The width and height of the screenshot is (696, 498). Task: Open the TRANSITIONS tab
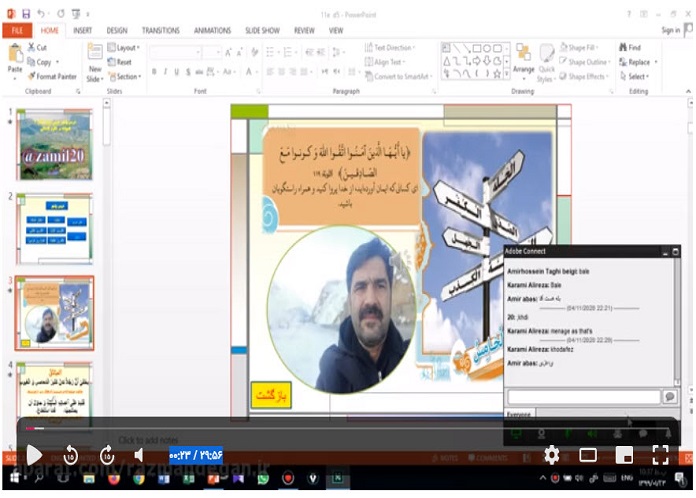click(161, 30)
